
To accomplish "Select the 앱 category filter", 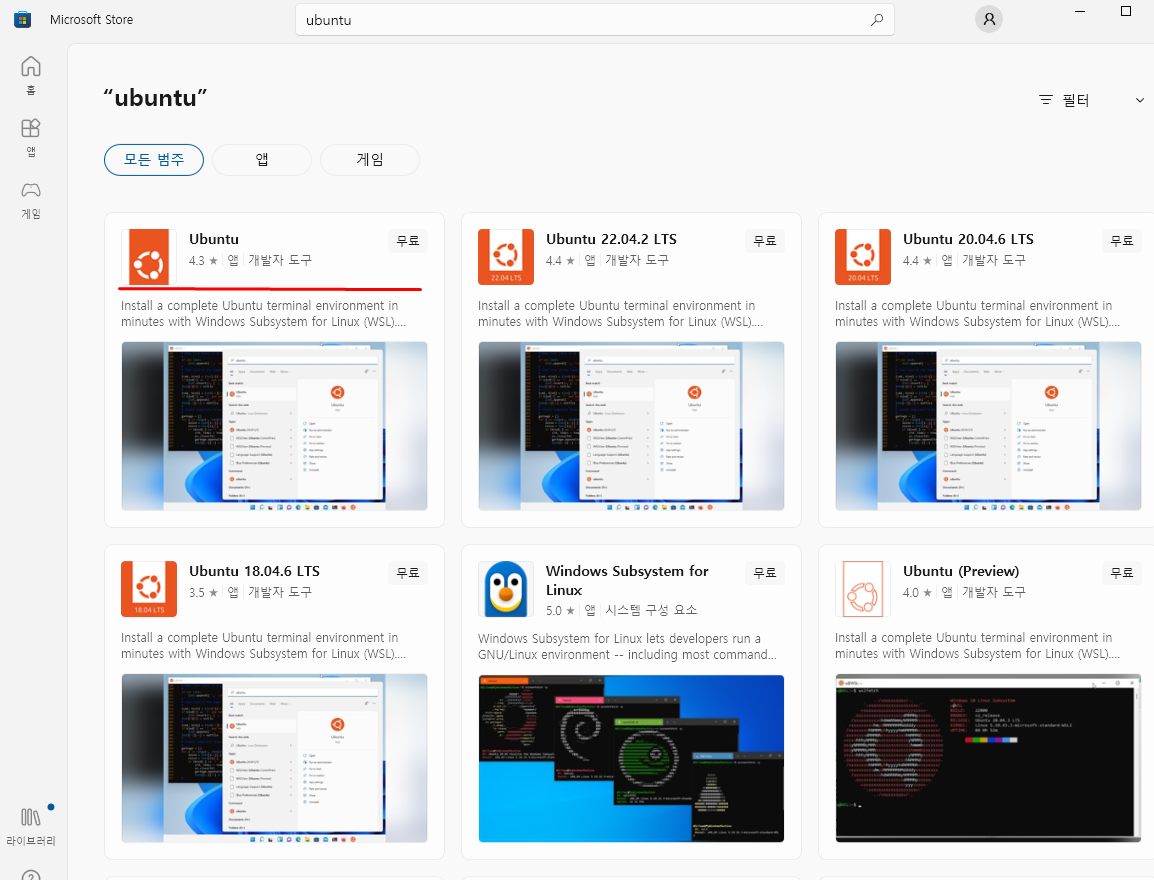I will click(x=262, y=160).
